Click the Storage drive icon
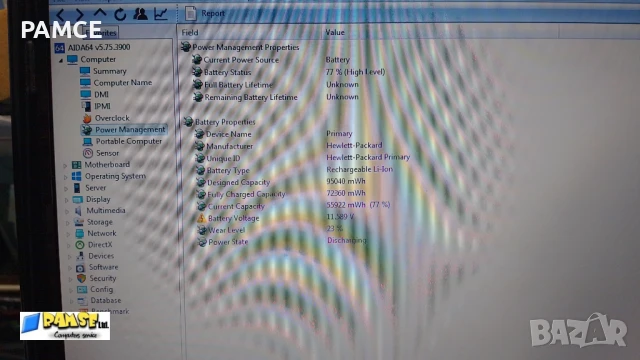Viewport: 640px width, 360px height. pos(79,222)
